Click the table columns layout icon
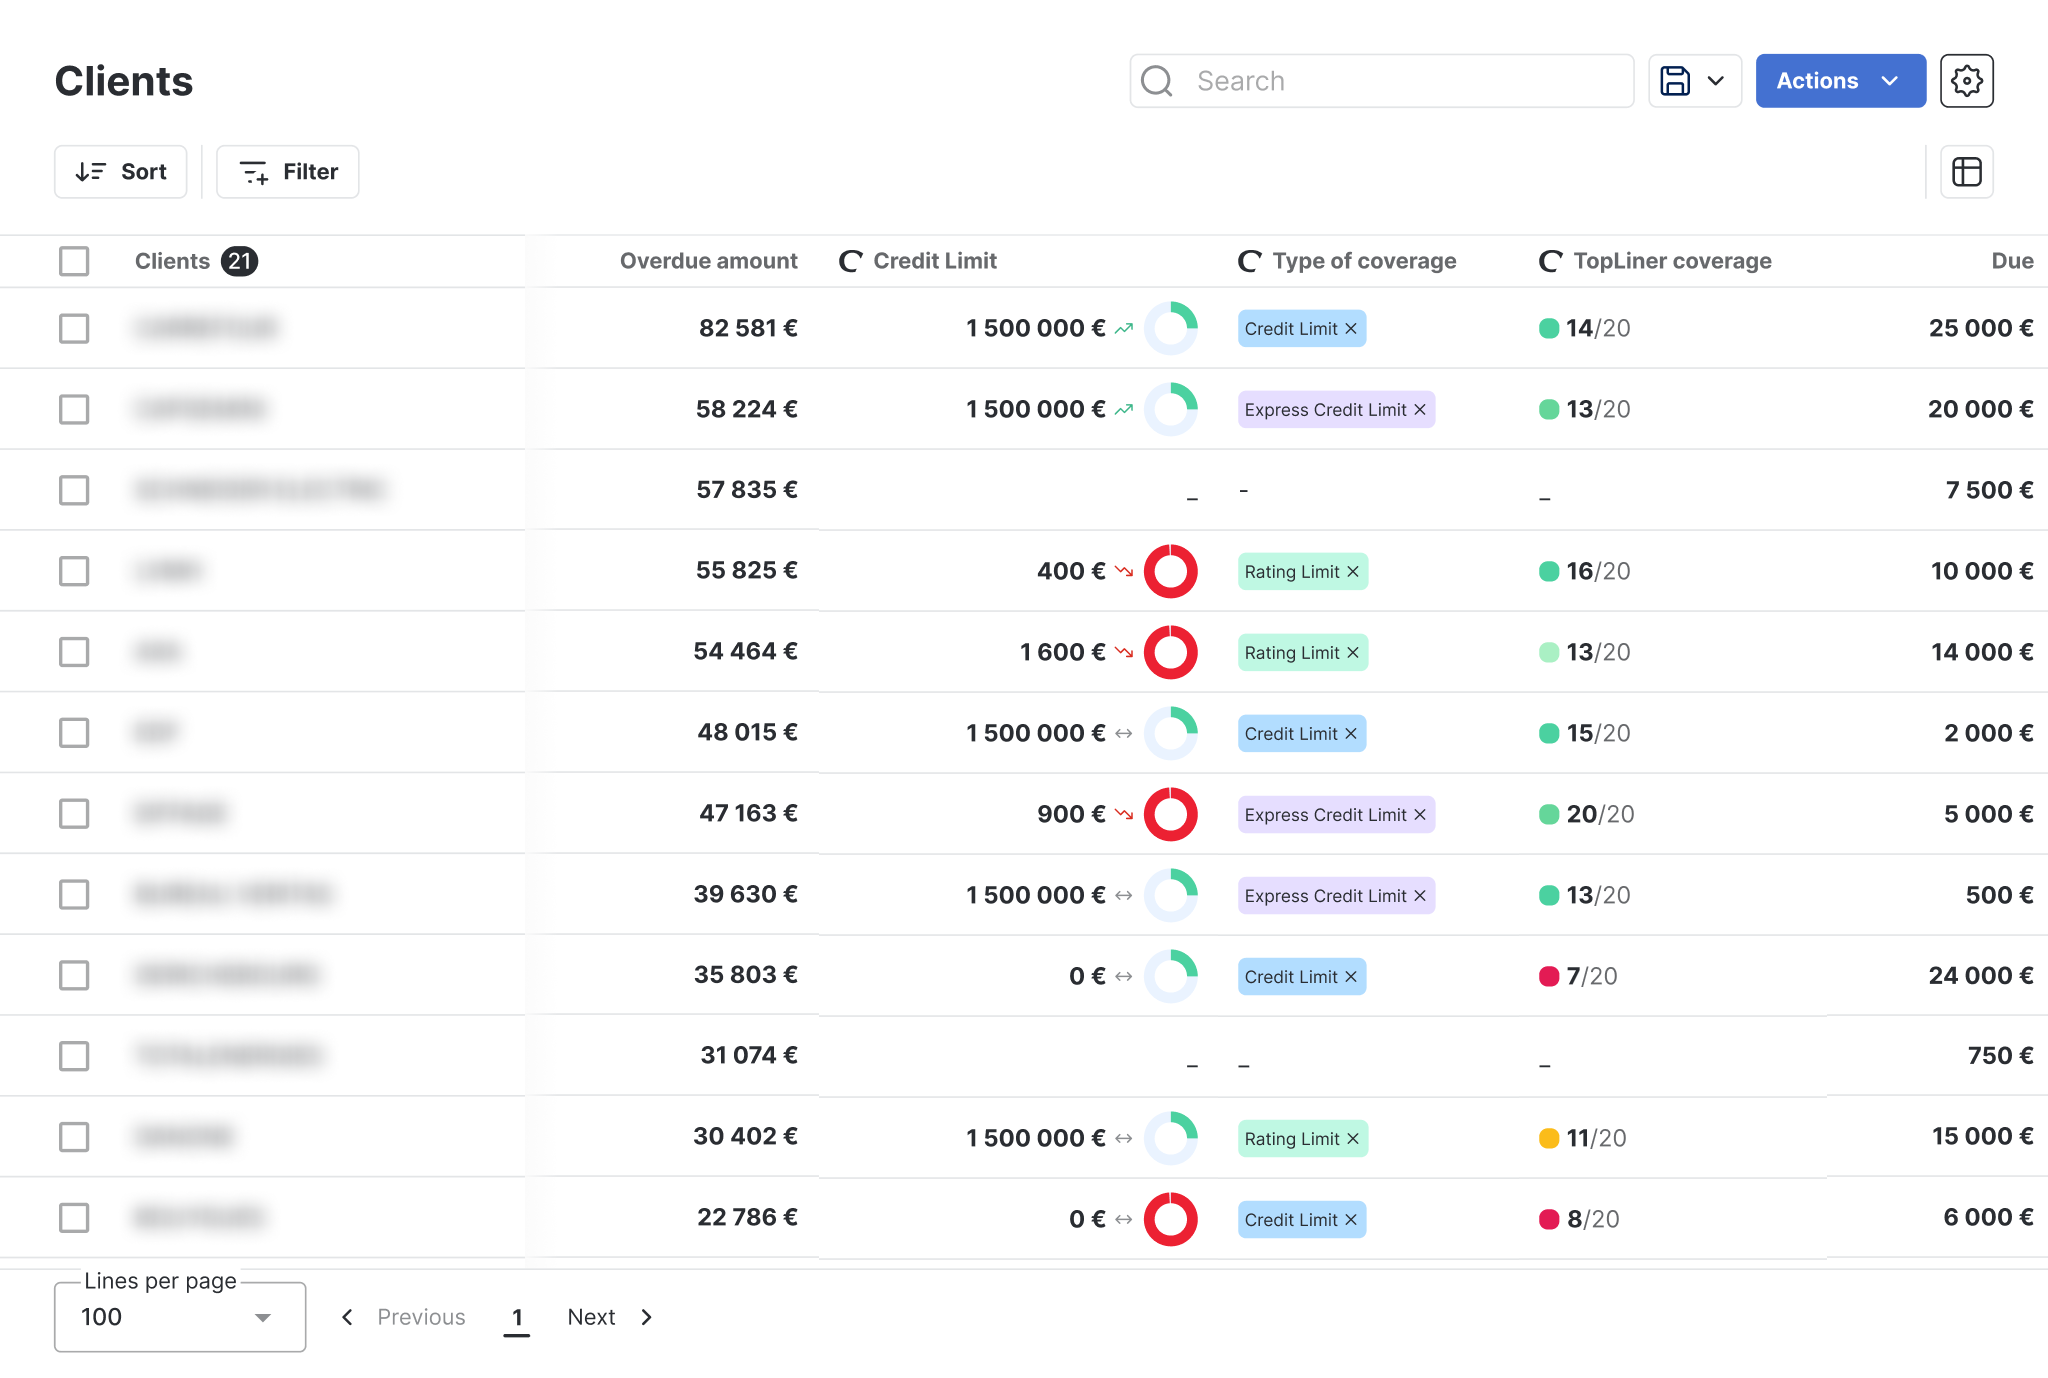Viewport: 2048px width, 1378px height. click(1966, 172)
